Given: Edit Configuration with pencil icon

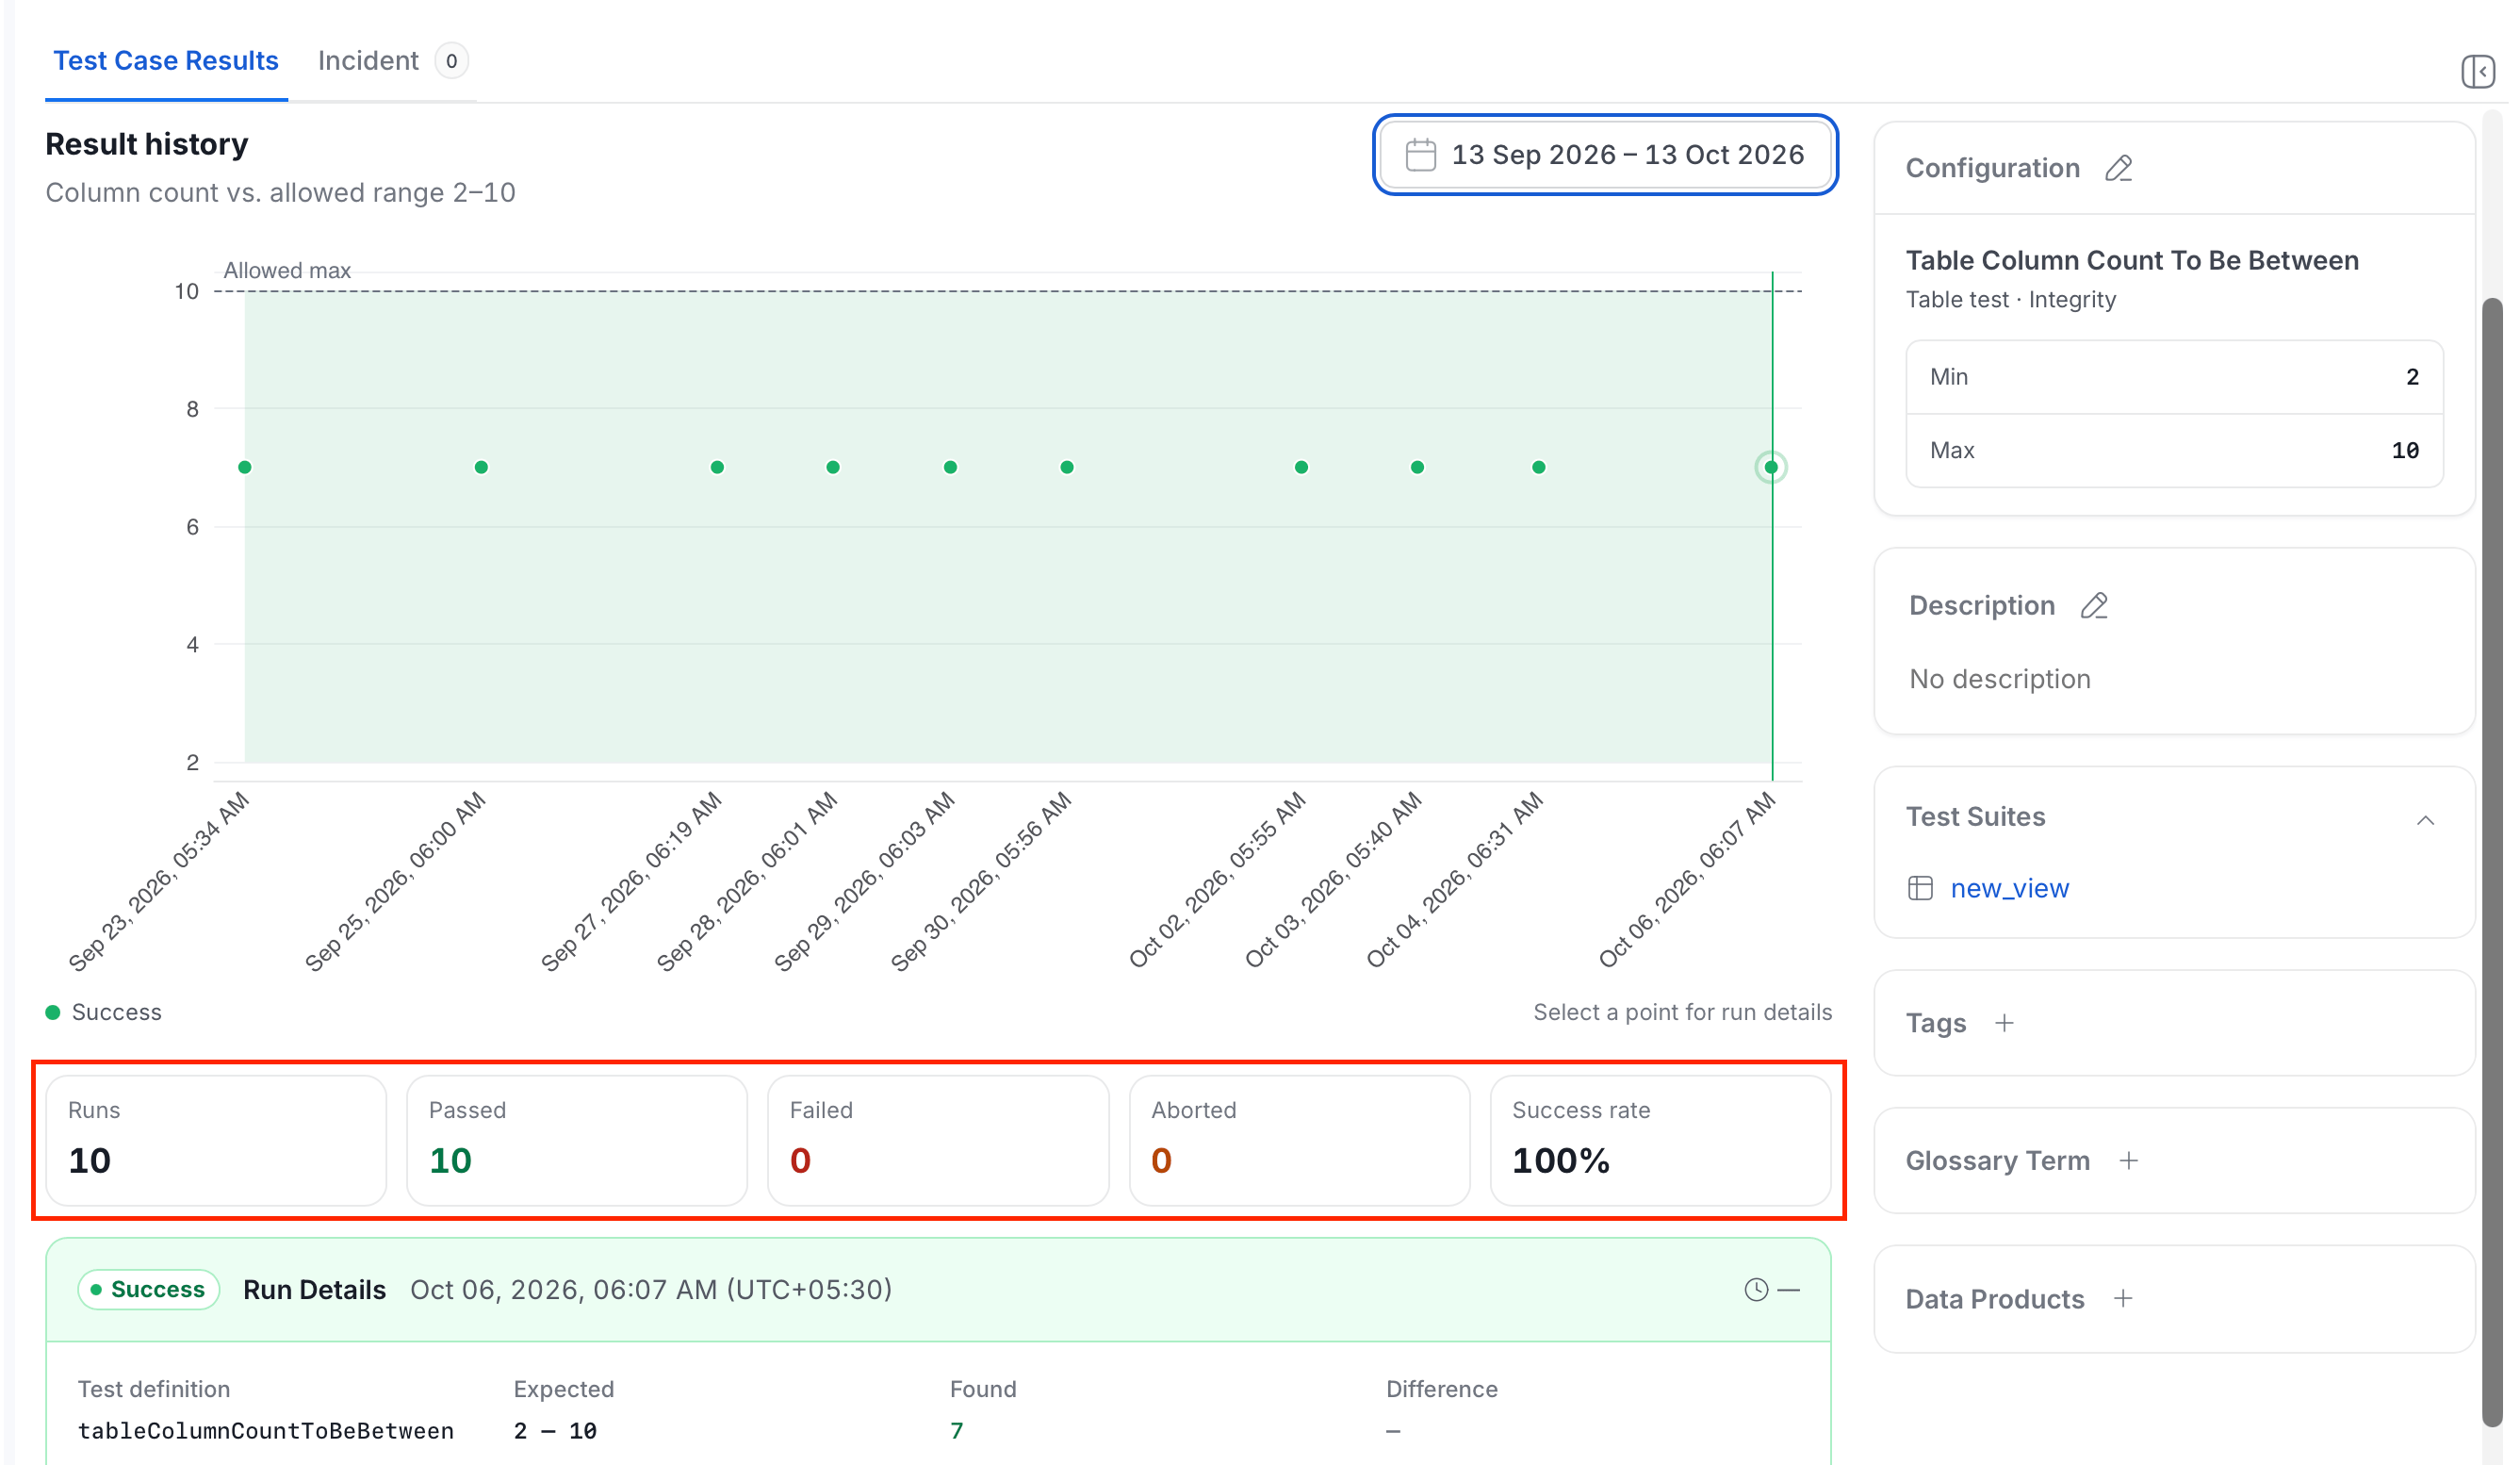Looking at the screenshot, I should point(2119,168).
